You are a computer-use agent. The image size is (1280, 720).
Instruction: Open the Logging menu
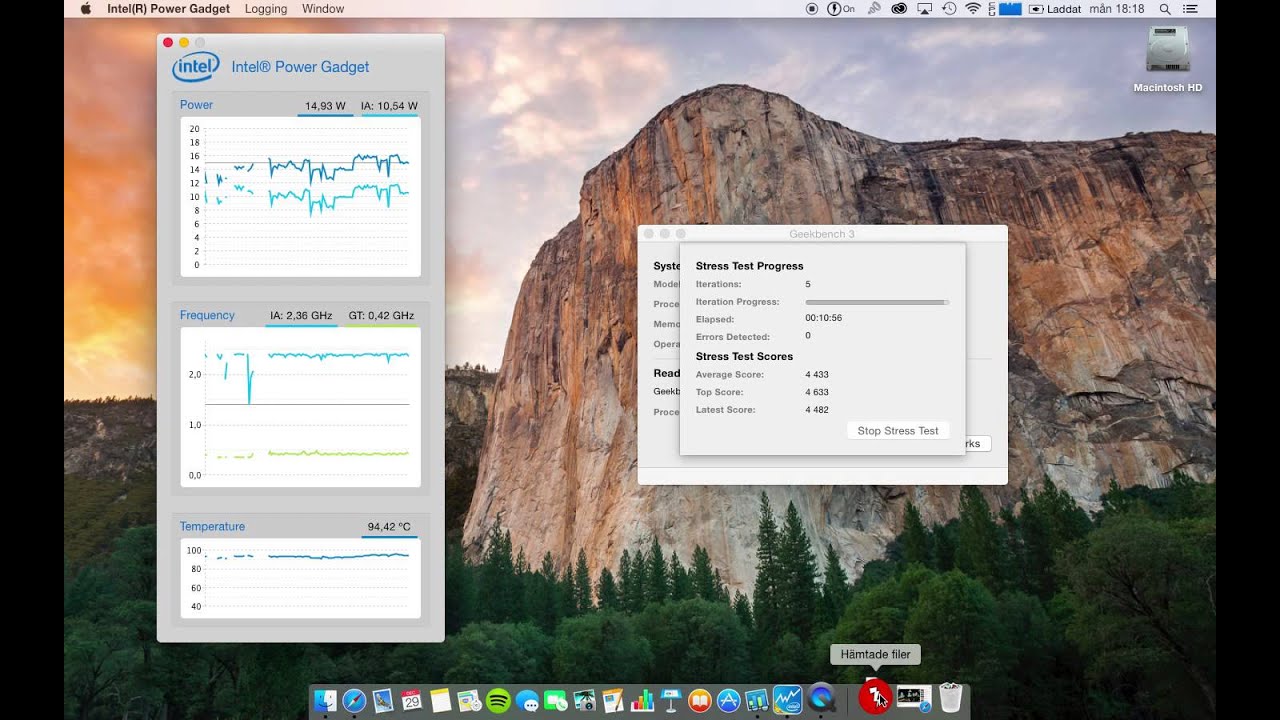(266, 9)
